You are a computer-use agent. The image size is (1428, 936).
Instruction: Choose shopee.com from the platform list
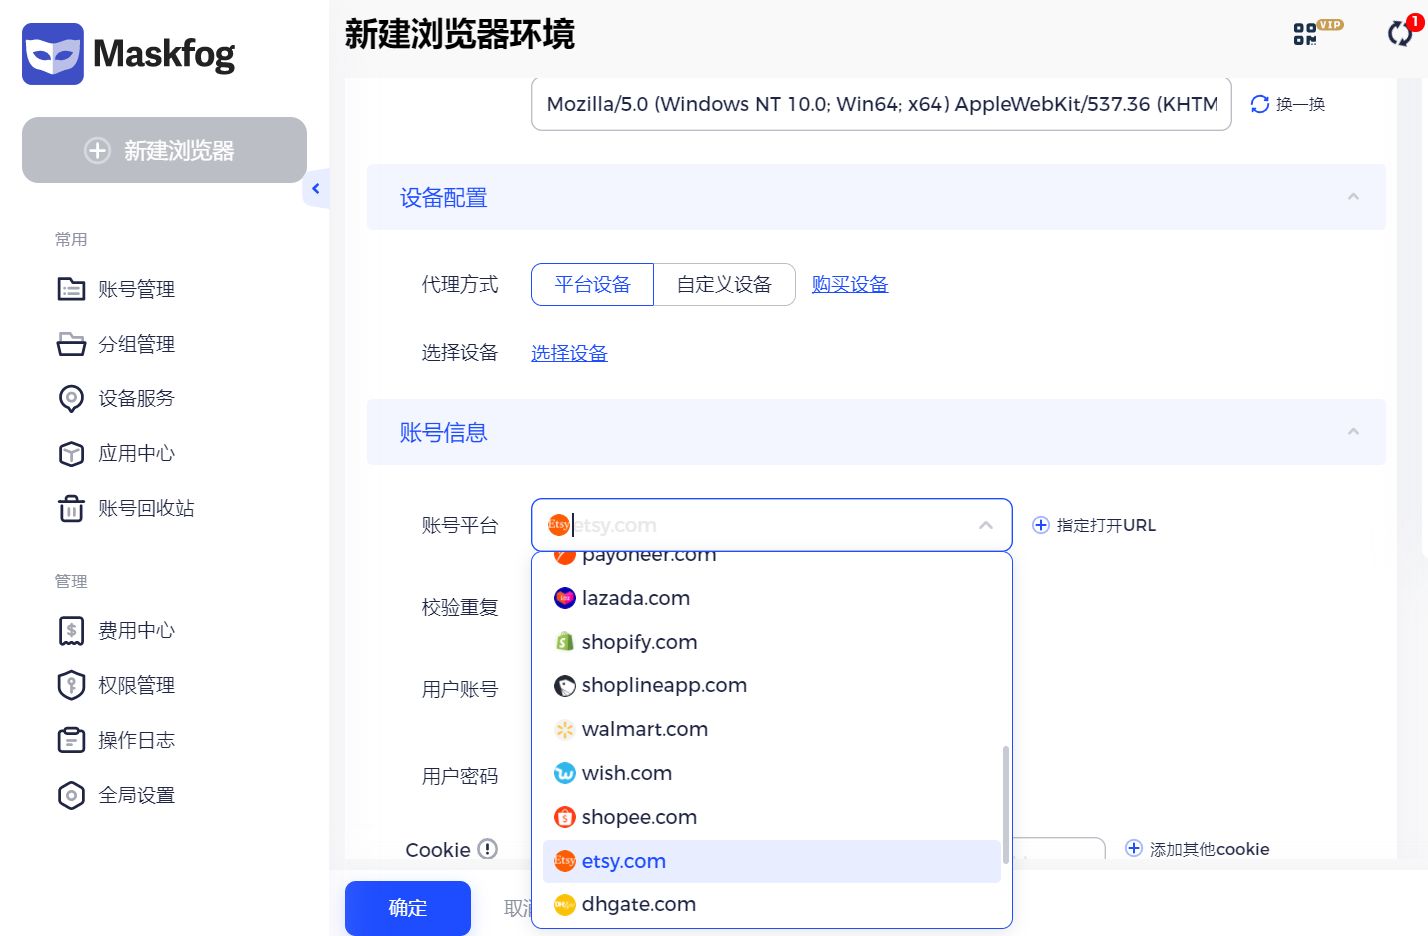click(x=771, y=817)
